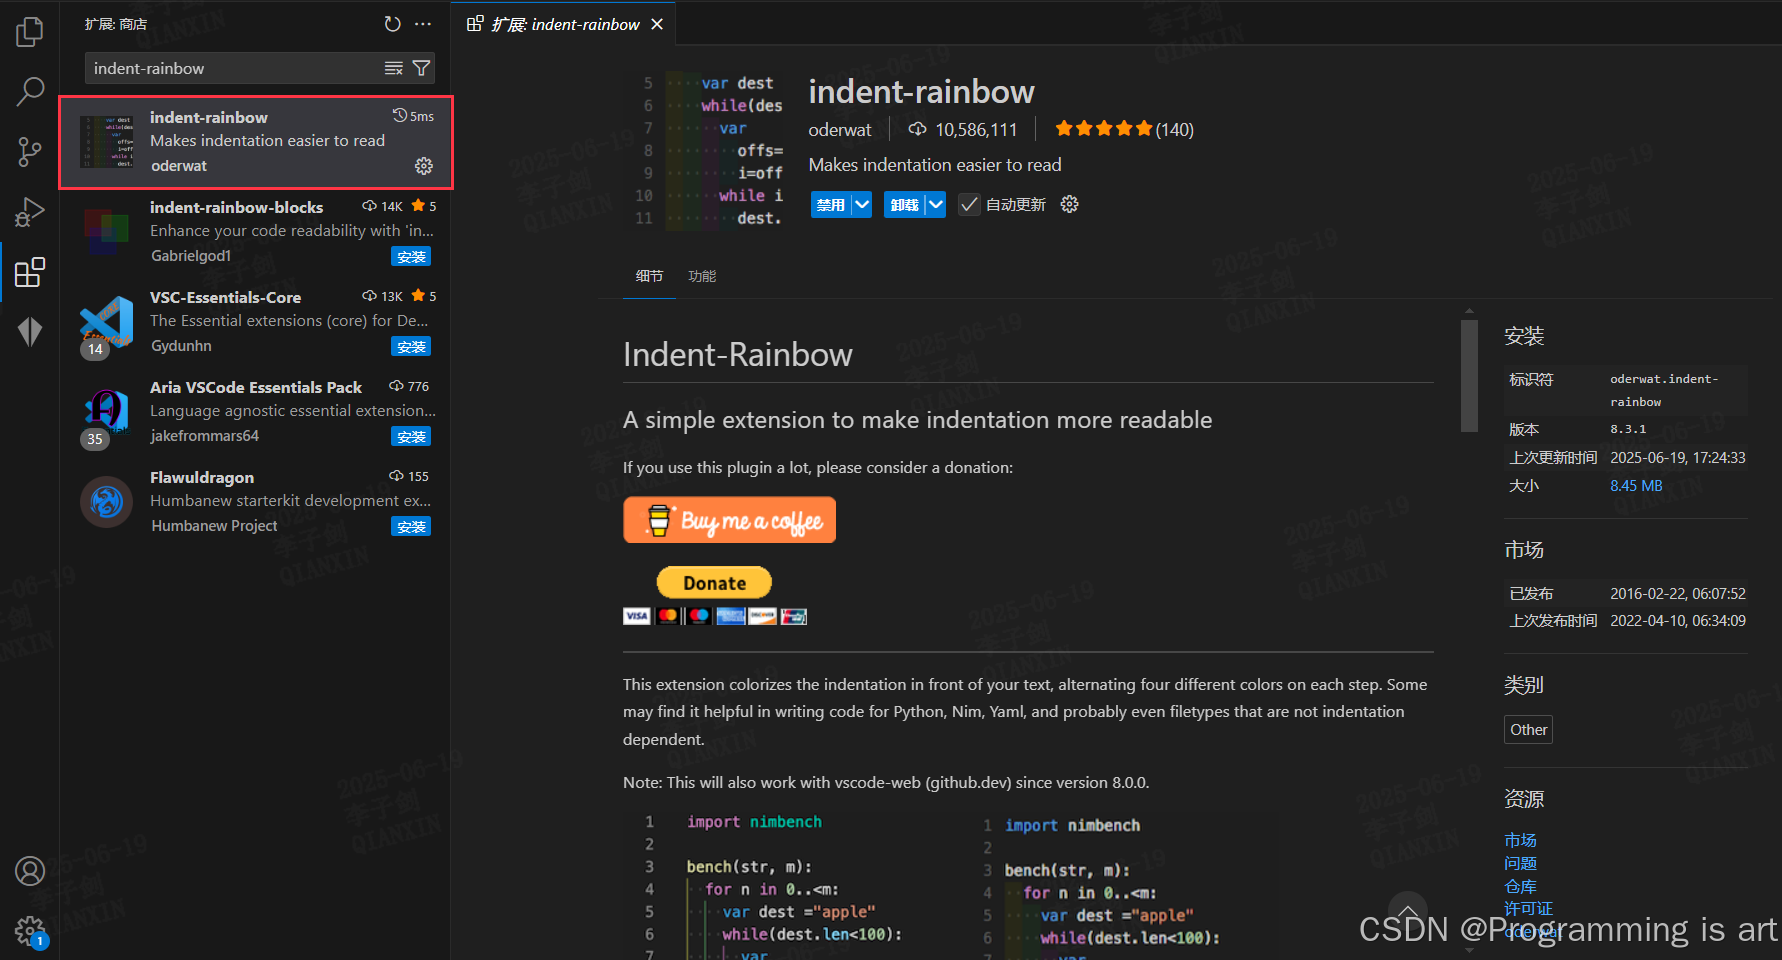1782x960 pixels.
Task: Click the five-star rating of indent-rainbow
Action: click(1104, 128)
